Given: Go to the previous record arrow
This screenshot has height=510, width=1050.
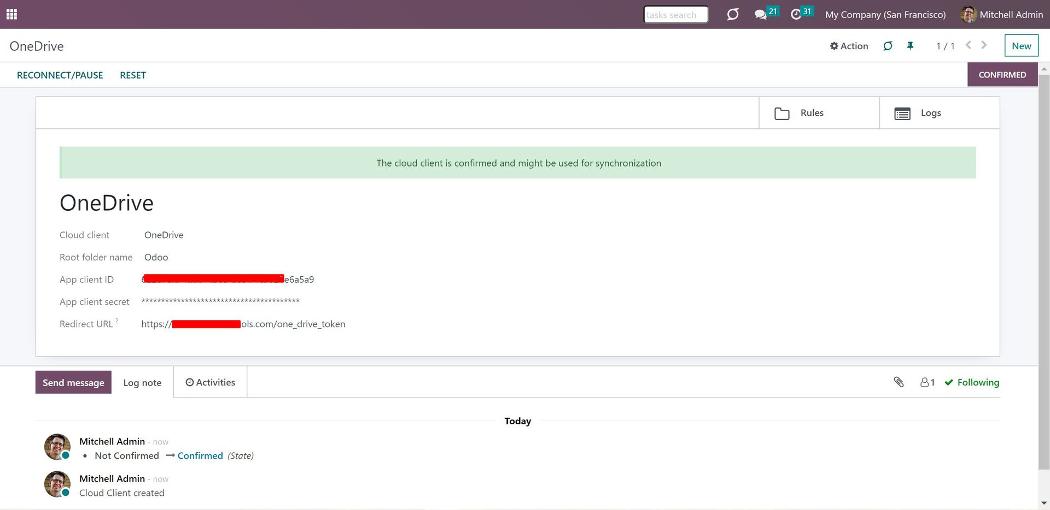Looking at the screenshot, I should pyautogui.click(x=968, y=45).
